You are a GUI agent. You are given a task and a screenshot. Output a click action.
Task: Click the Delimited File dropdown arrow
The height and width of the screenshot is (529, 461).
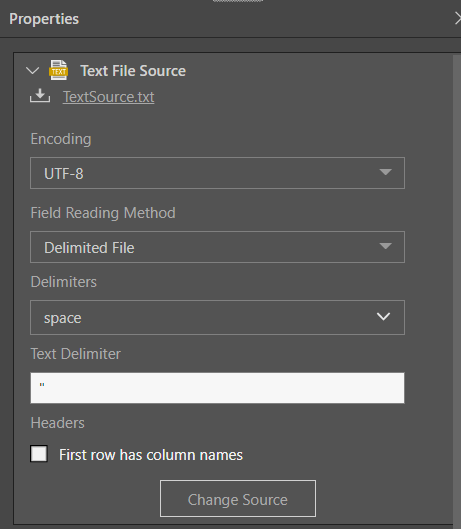coord(385,246)
